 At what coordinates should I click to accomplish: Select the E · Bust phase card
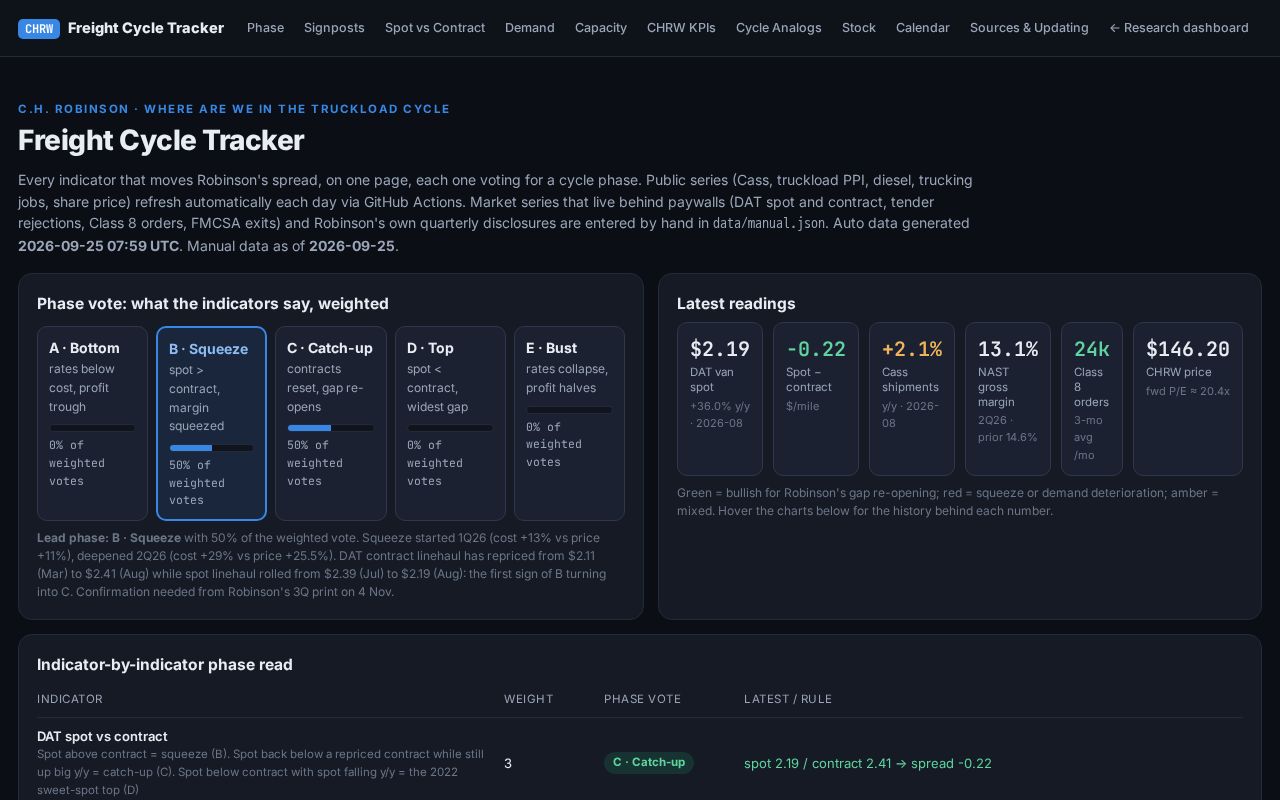click(x=569, y=423)
